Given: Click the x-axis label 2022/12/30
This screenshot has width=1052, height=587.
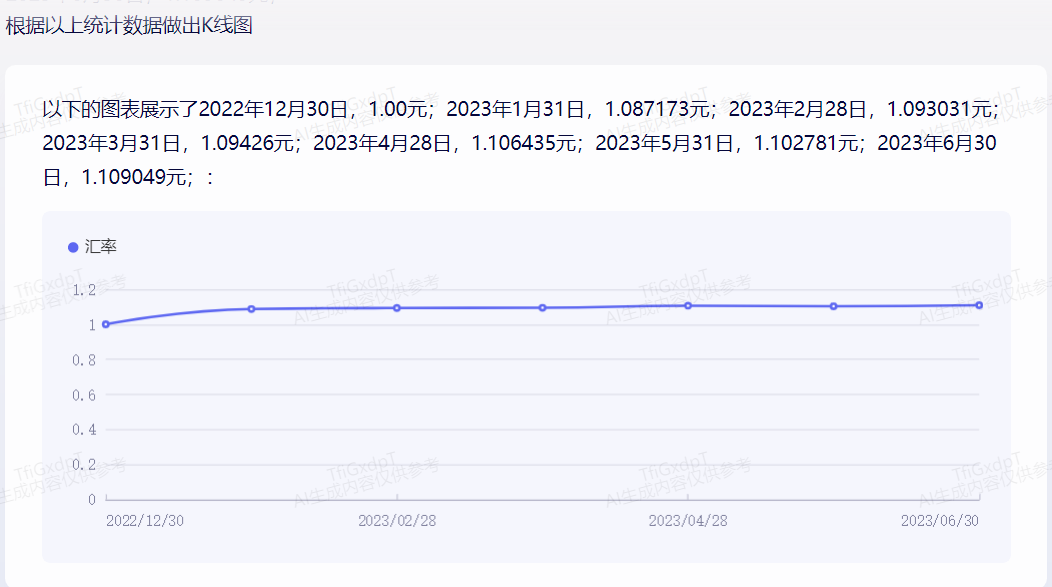Looking at the screenshot, I should coord(145,521).
